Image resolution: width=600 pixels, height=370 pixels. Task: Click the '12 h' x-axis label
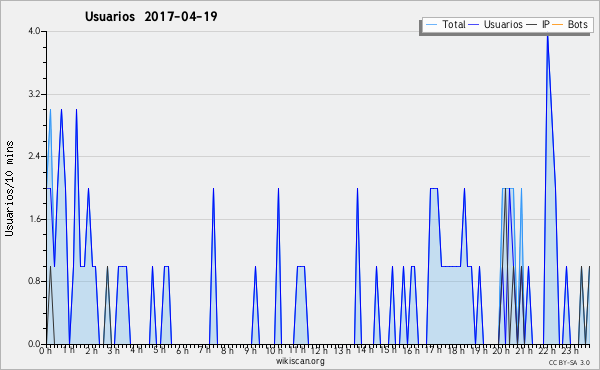tap(319, 350)
